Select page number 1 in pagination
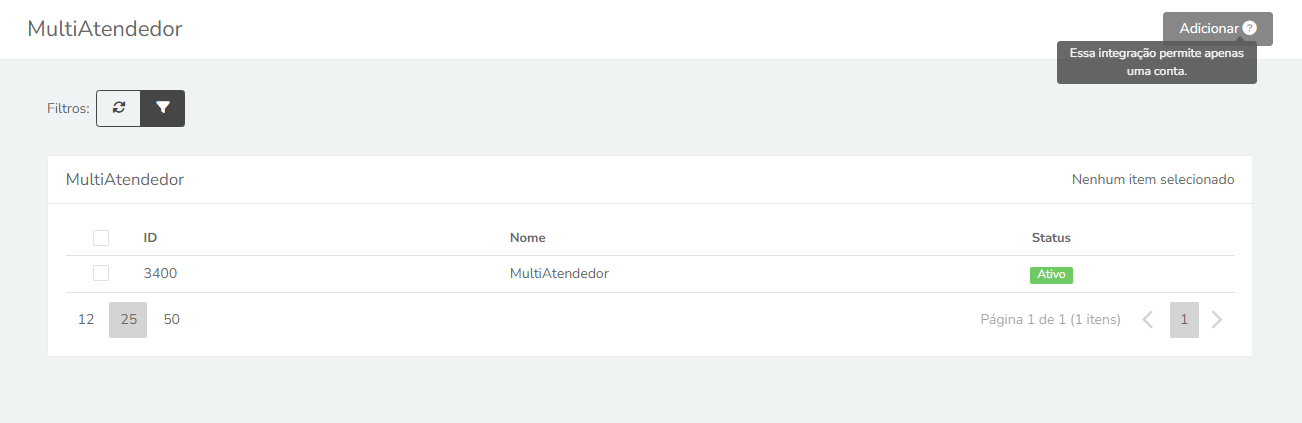 pyautogui.click(x=1184, y=320)
